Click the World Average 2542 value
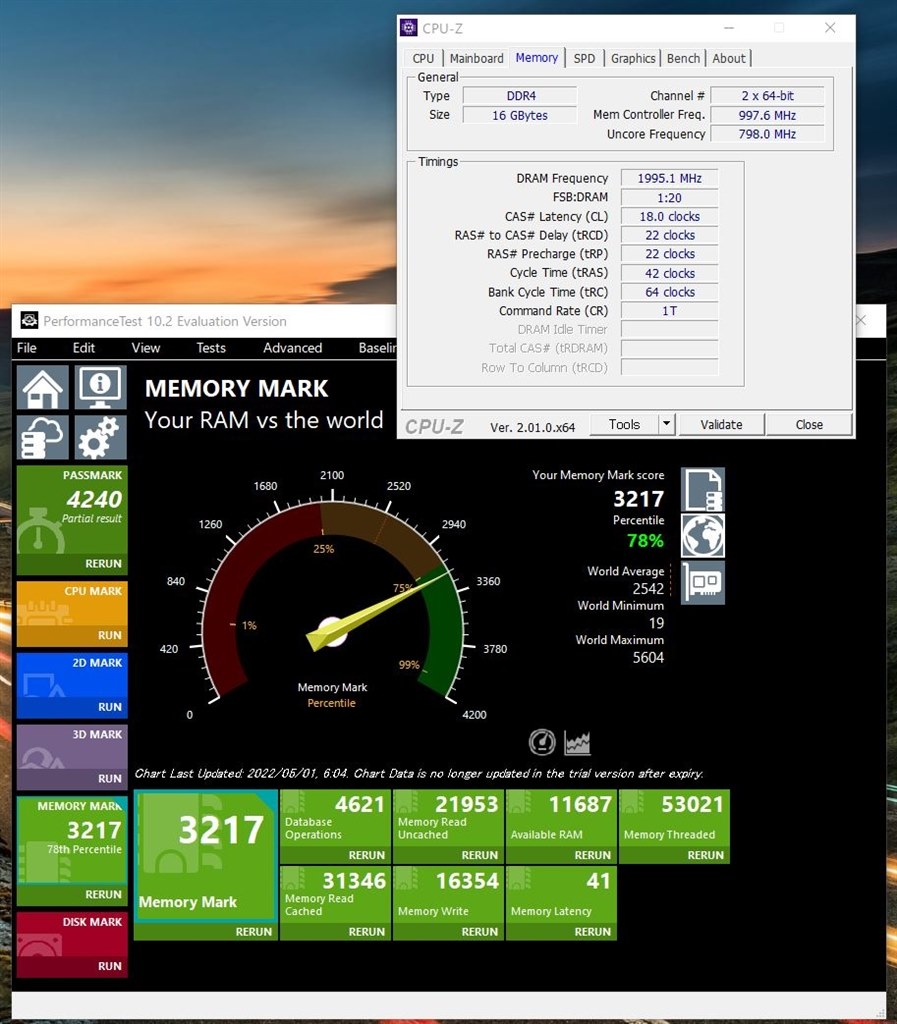This screenshot has height=1024, width=897. coord(648,588)
